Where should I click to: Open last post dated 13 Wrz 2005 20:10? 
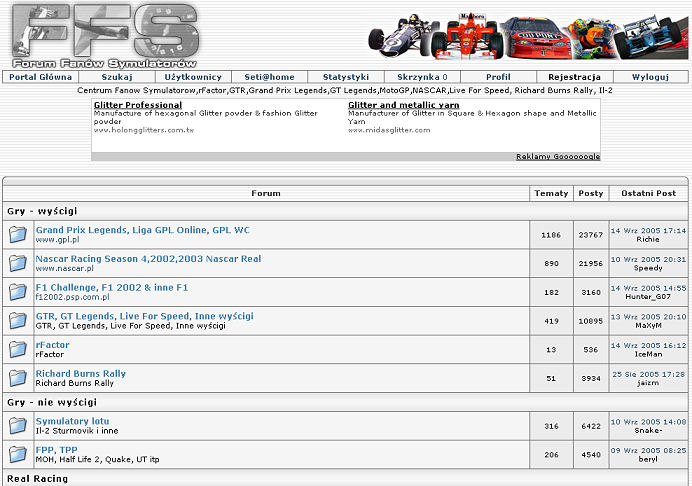coord(648,316)
